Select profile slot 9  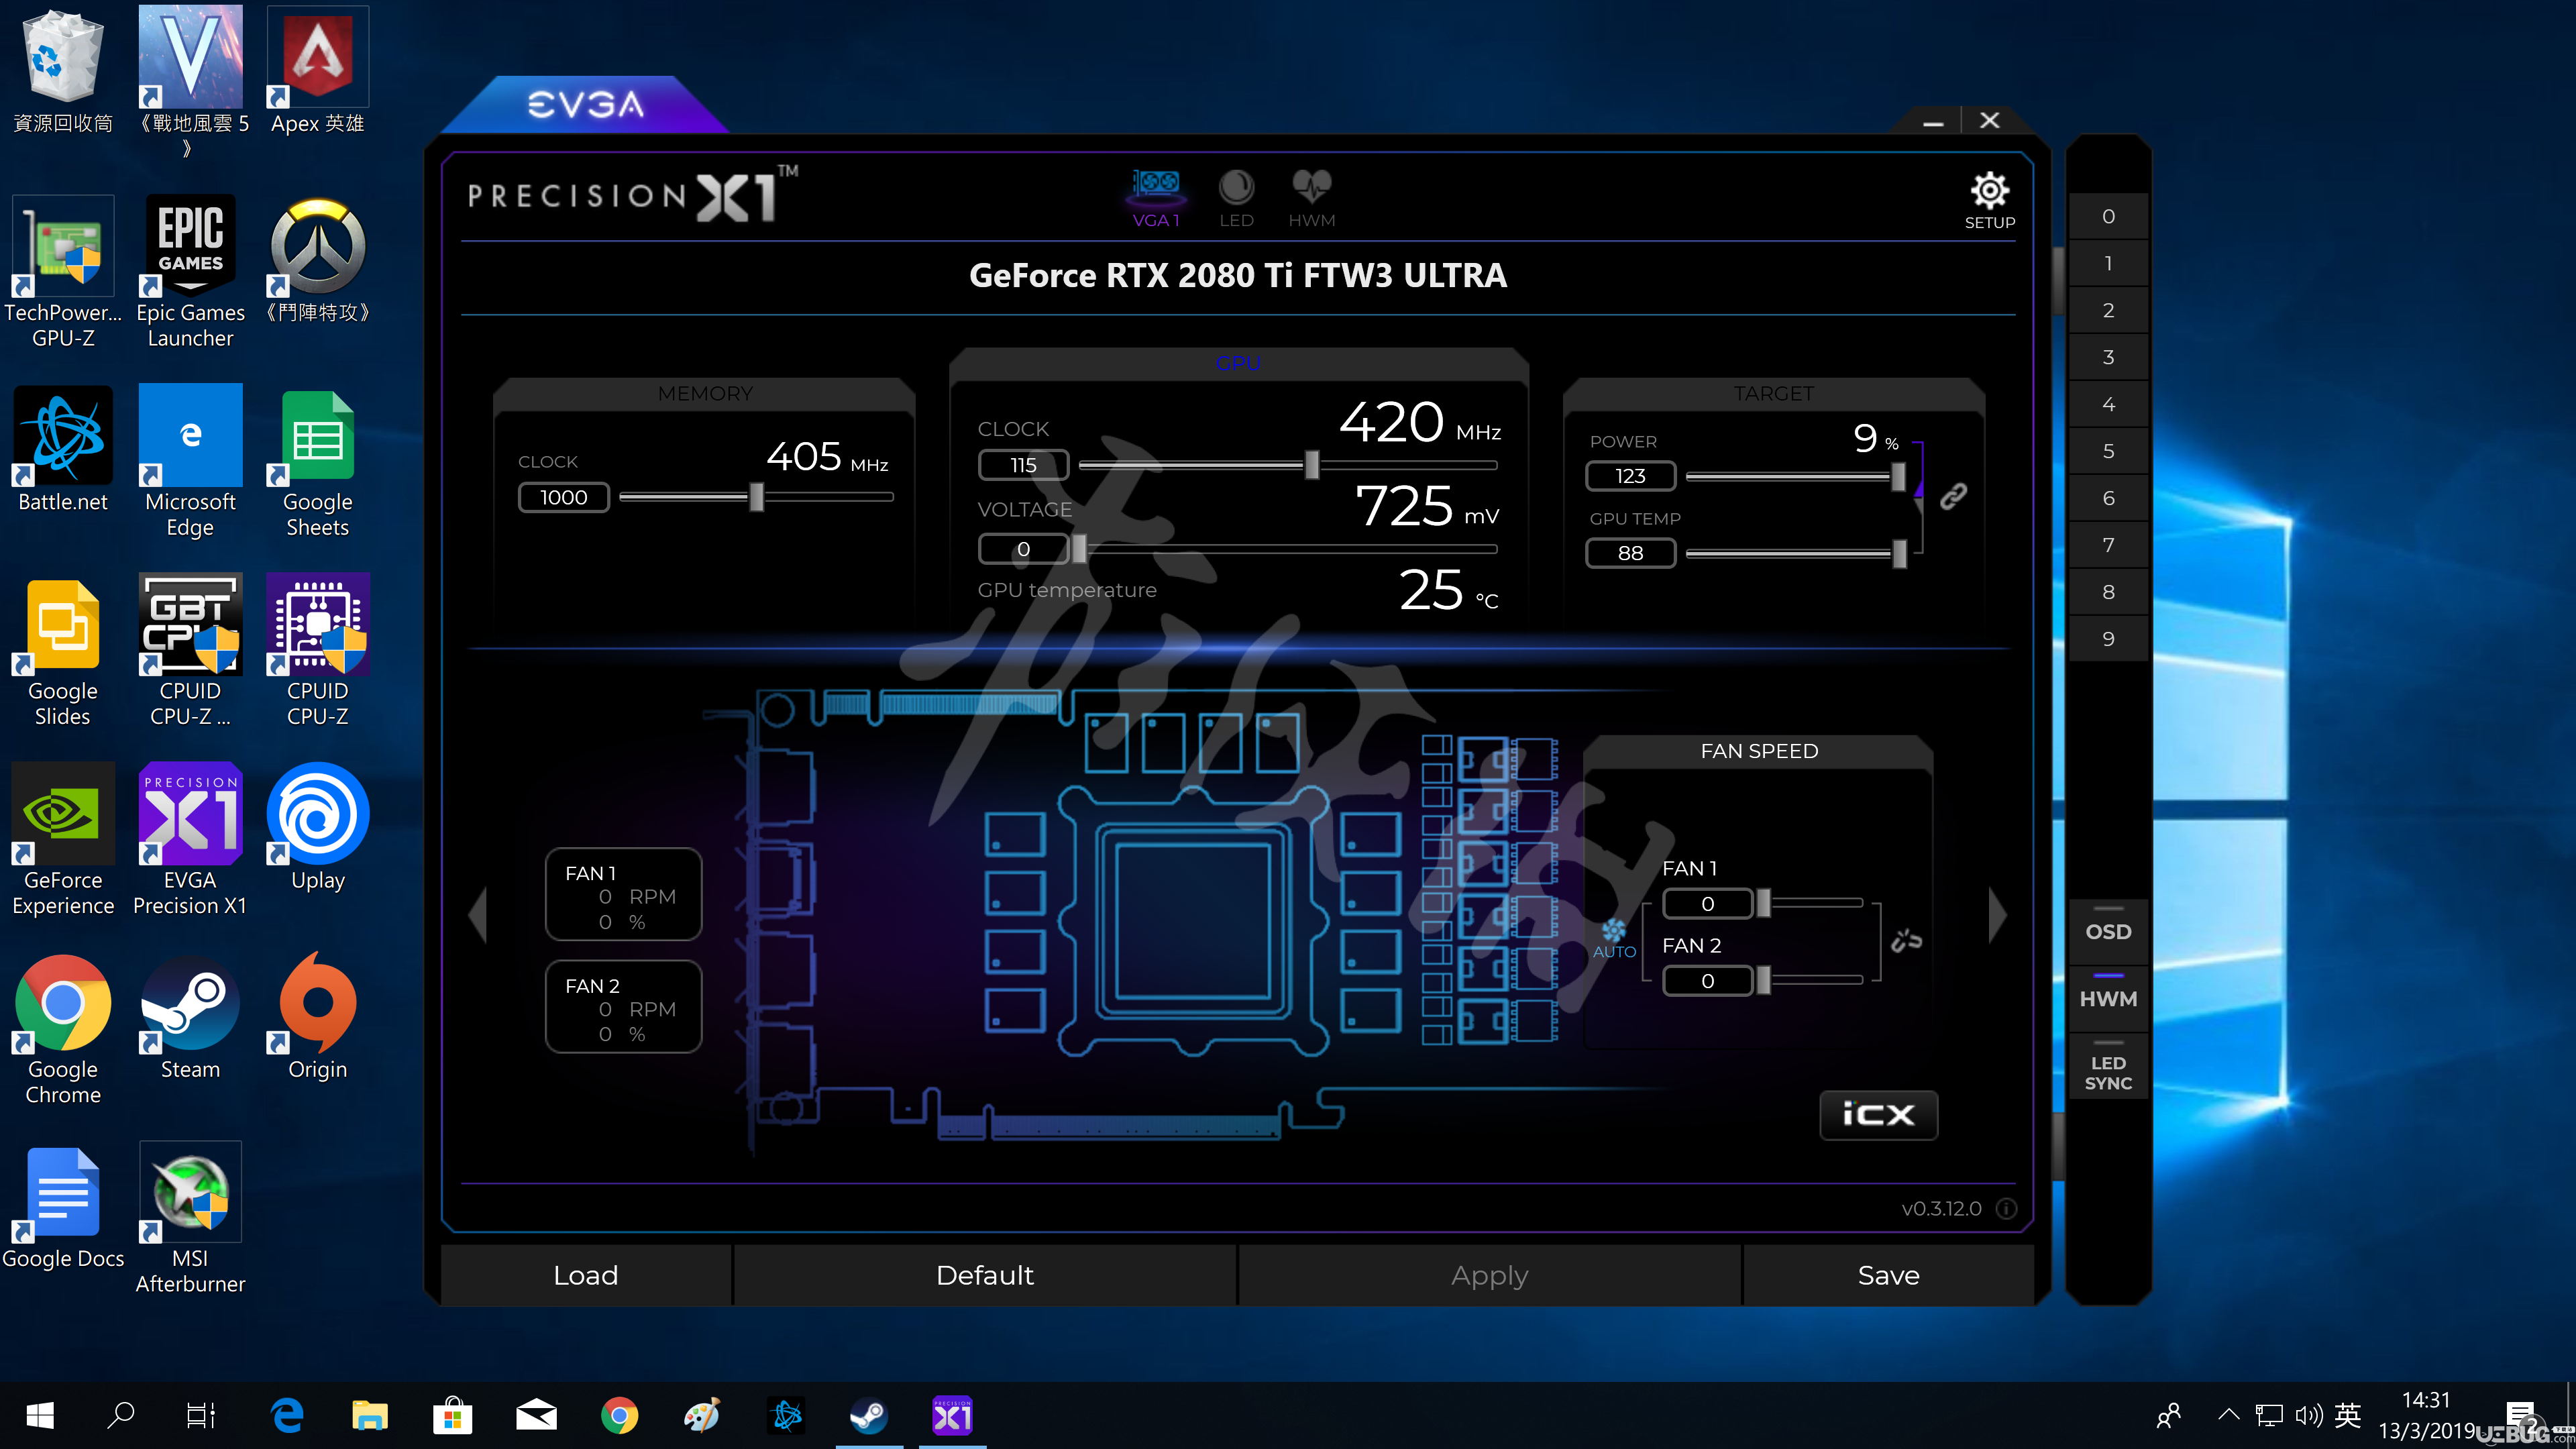(2108, 639)
